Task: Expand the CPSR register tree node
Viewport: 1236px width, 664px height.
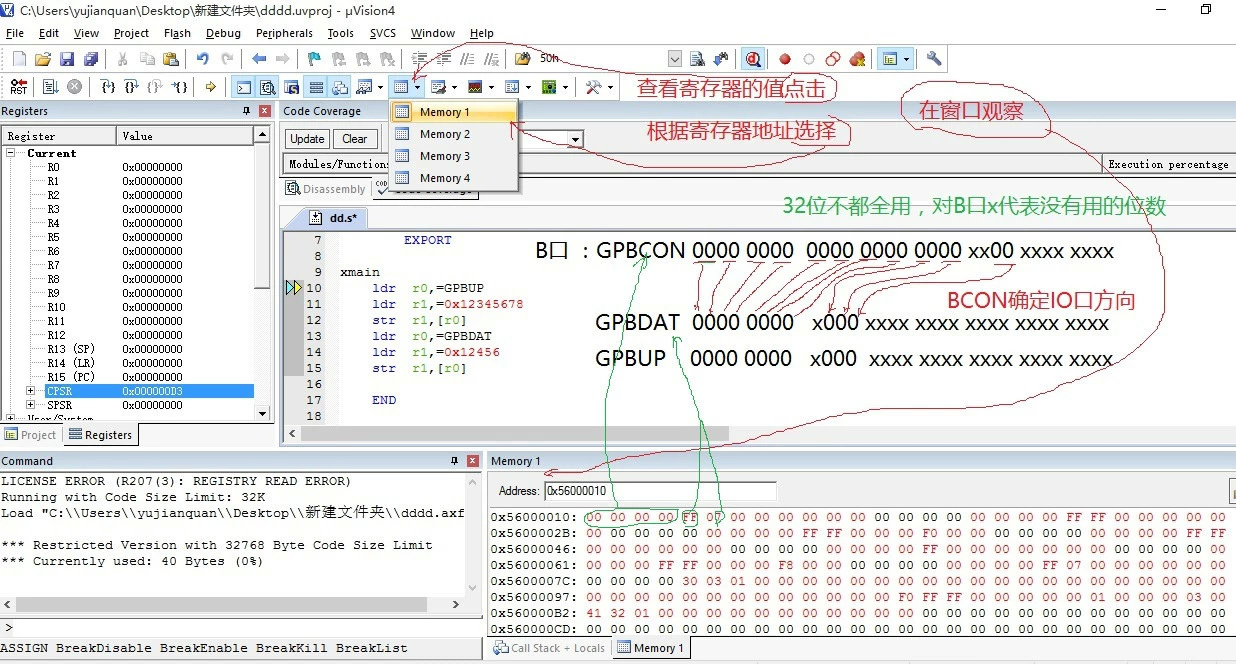Action: click(x=31, y=391)
